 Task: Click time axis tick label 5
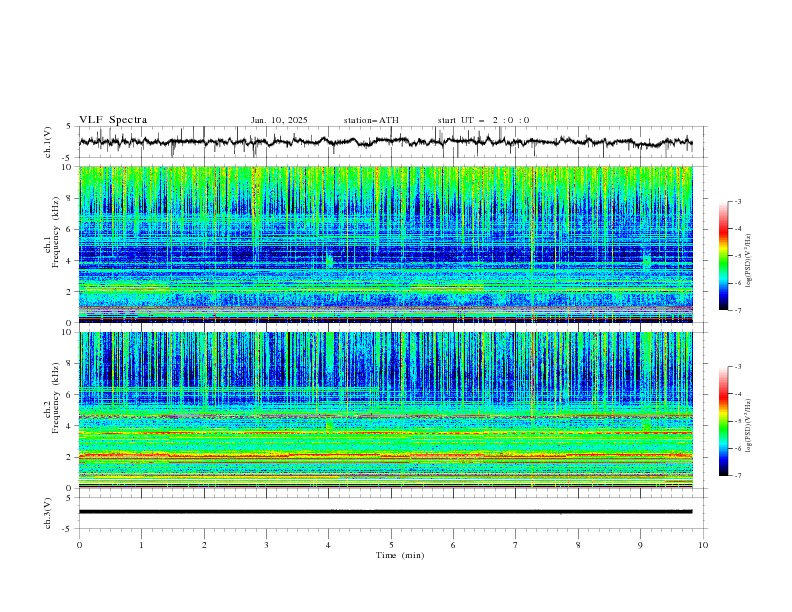[391, 545]
